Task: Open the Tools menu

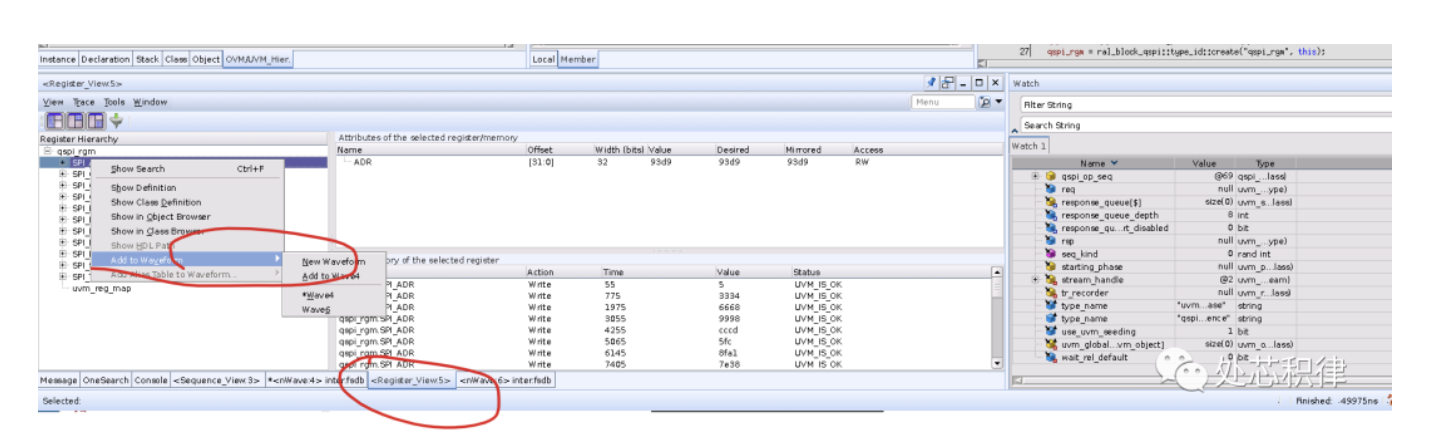Action: coord(114,102)
